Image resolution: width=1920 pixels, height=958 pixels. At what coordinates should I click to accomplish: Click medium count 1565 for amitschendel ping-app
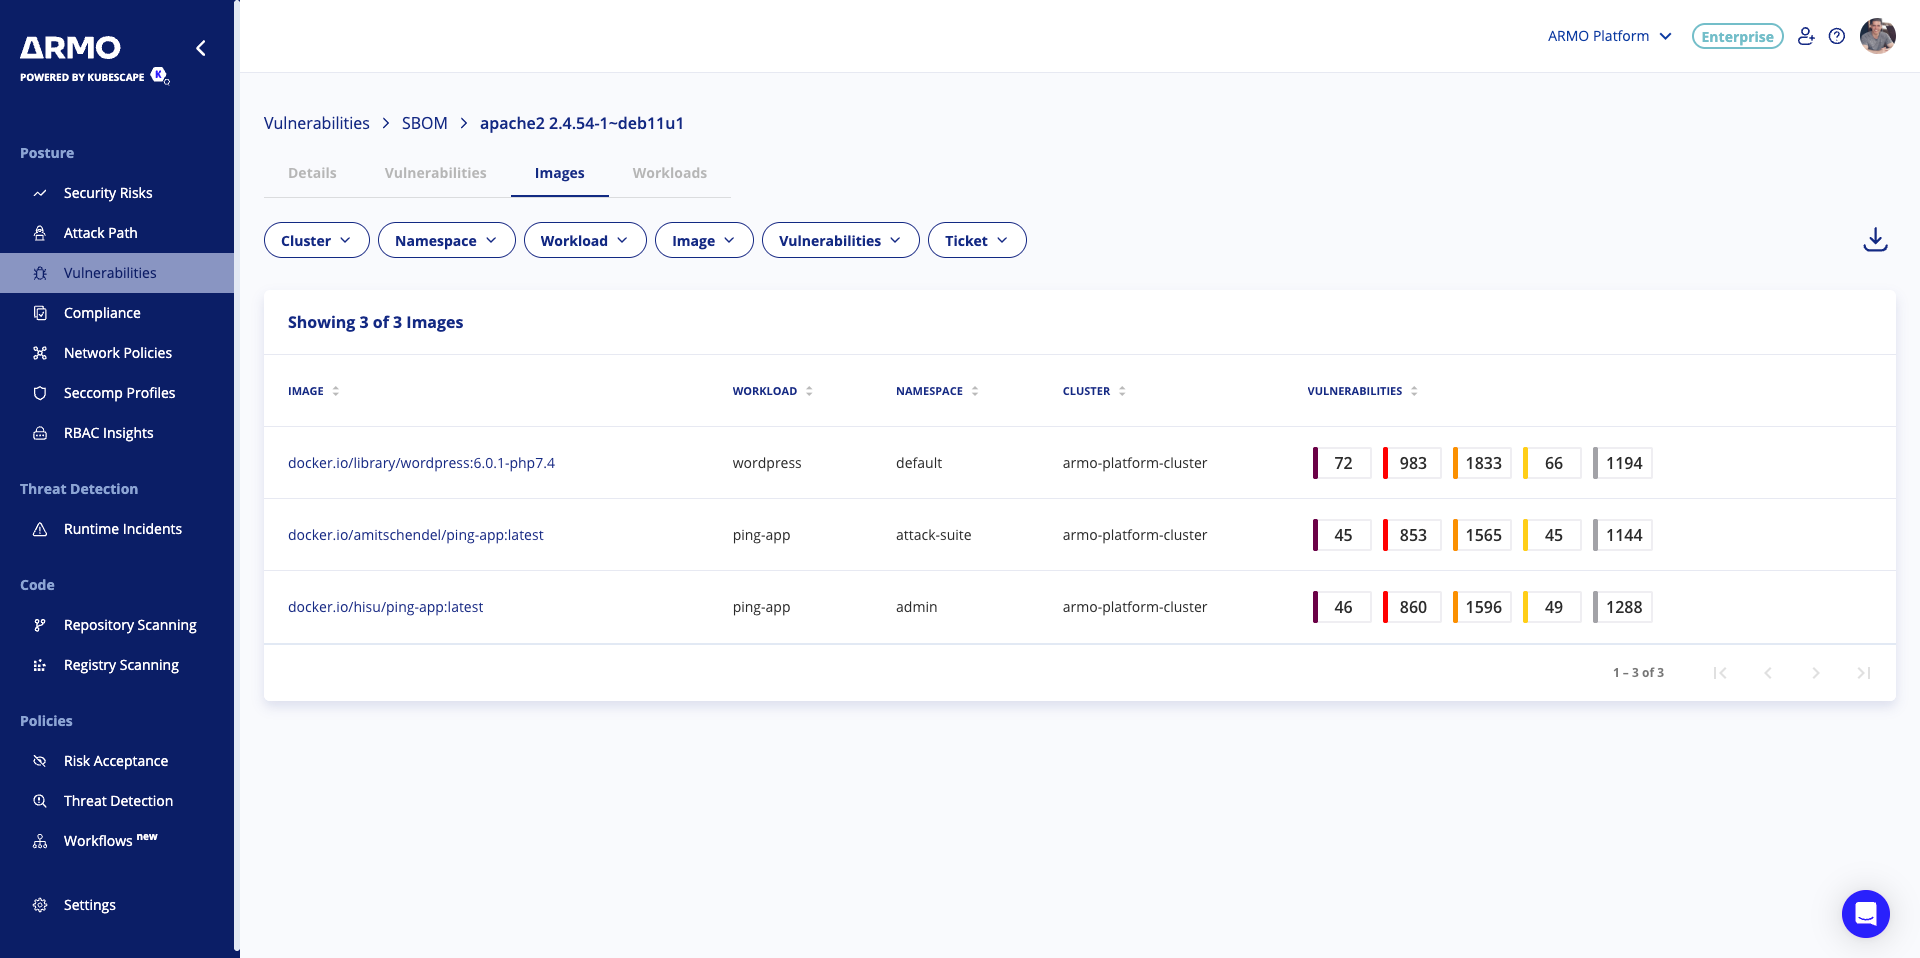point(1482,535)
